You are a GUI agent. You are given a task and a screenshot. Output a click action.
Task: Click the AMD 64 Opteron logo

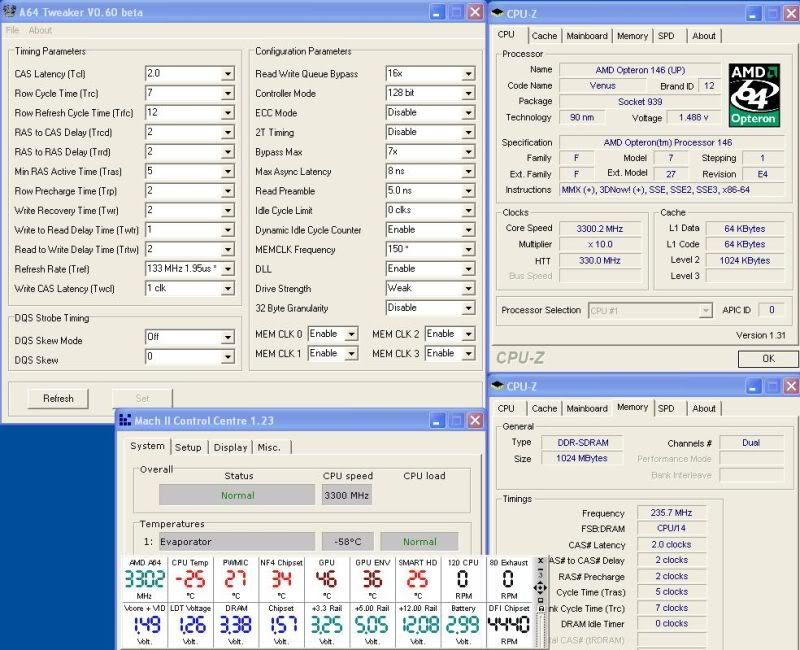(x=754, y=95)
